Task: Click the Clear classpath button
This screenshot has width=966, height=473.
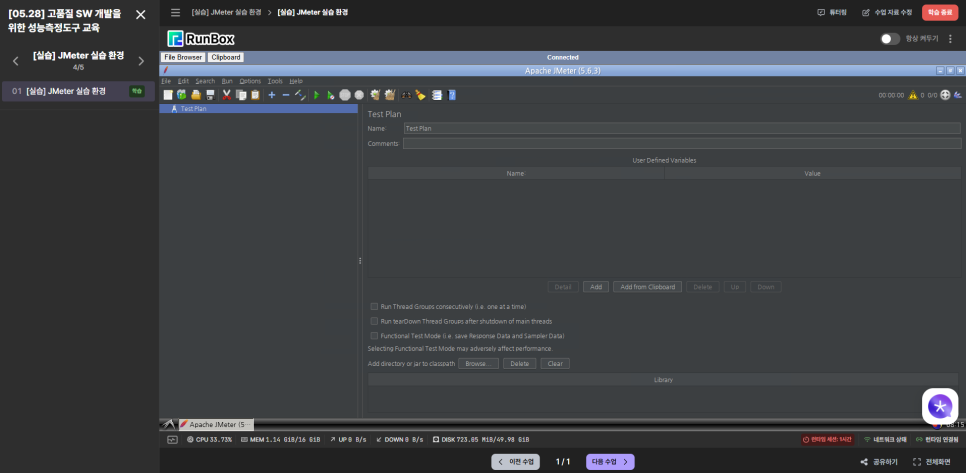Action: click(555, 363)
